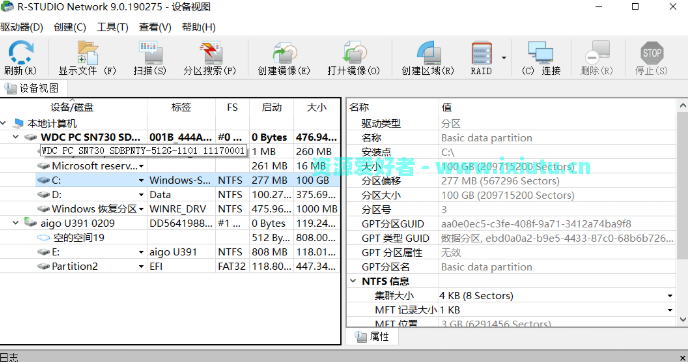Screen dimensions: 688x362
Task: Sort by 标签 column header
Action: pyautogui.click(x=181, y=108)
